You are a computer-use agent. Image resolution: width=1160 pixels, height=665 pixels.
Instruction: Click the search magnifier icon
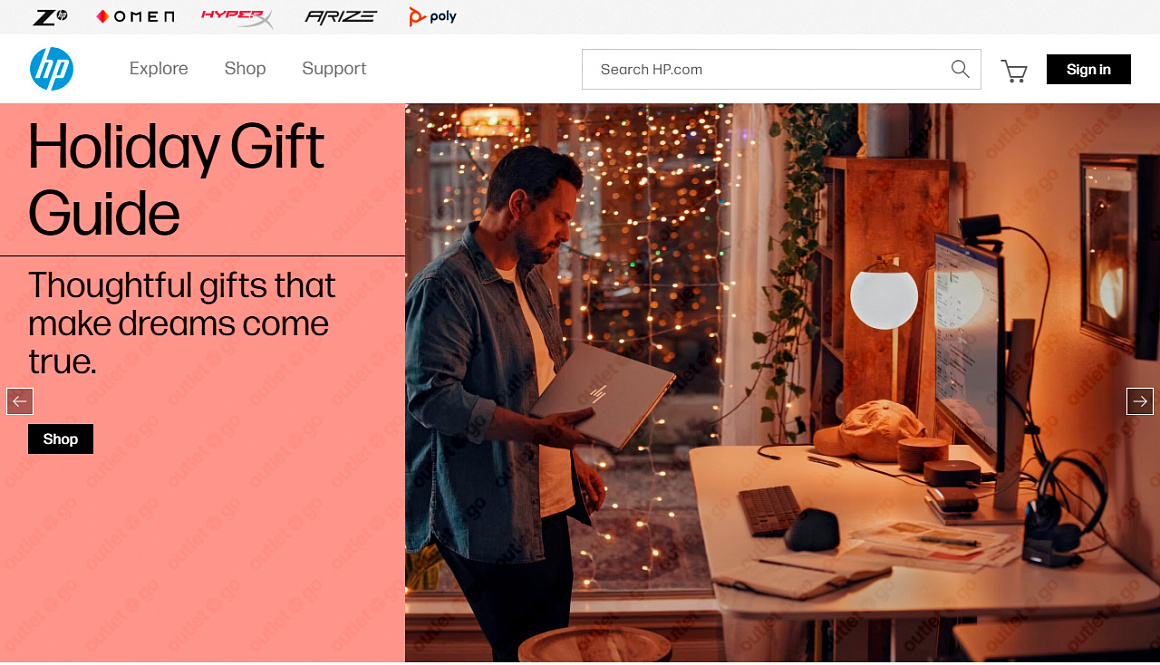click(960, 69)
